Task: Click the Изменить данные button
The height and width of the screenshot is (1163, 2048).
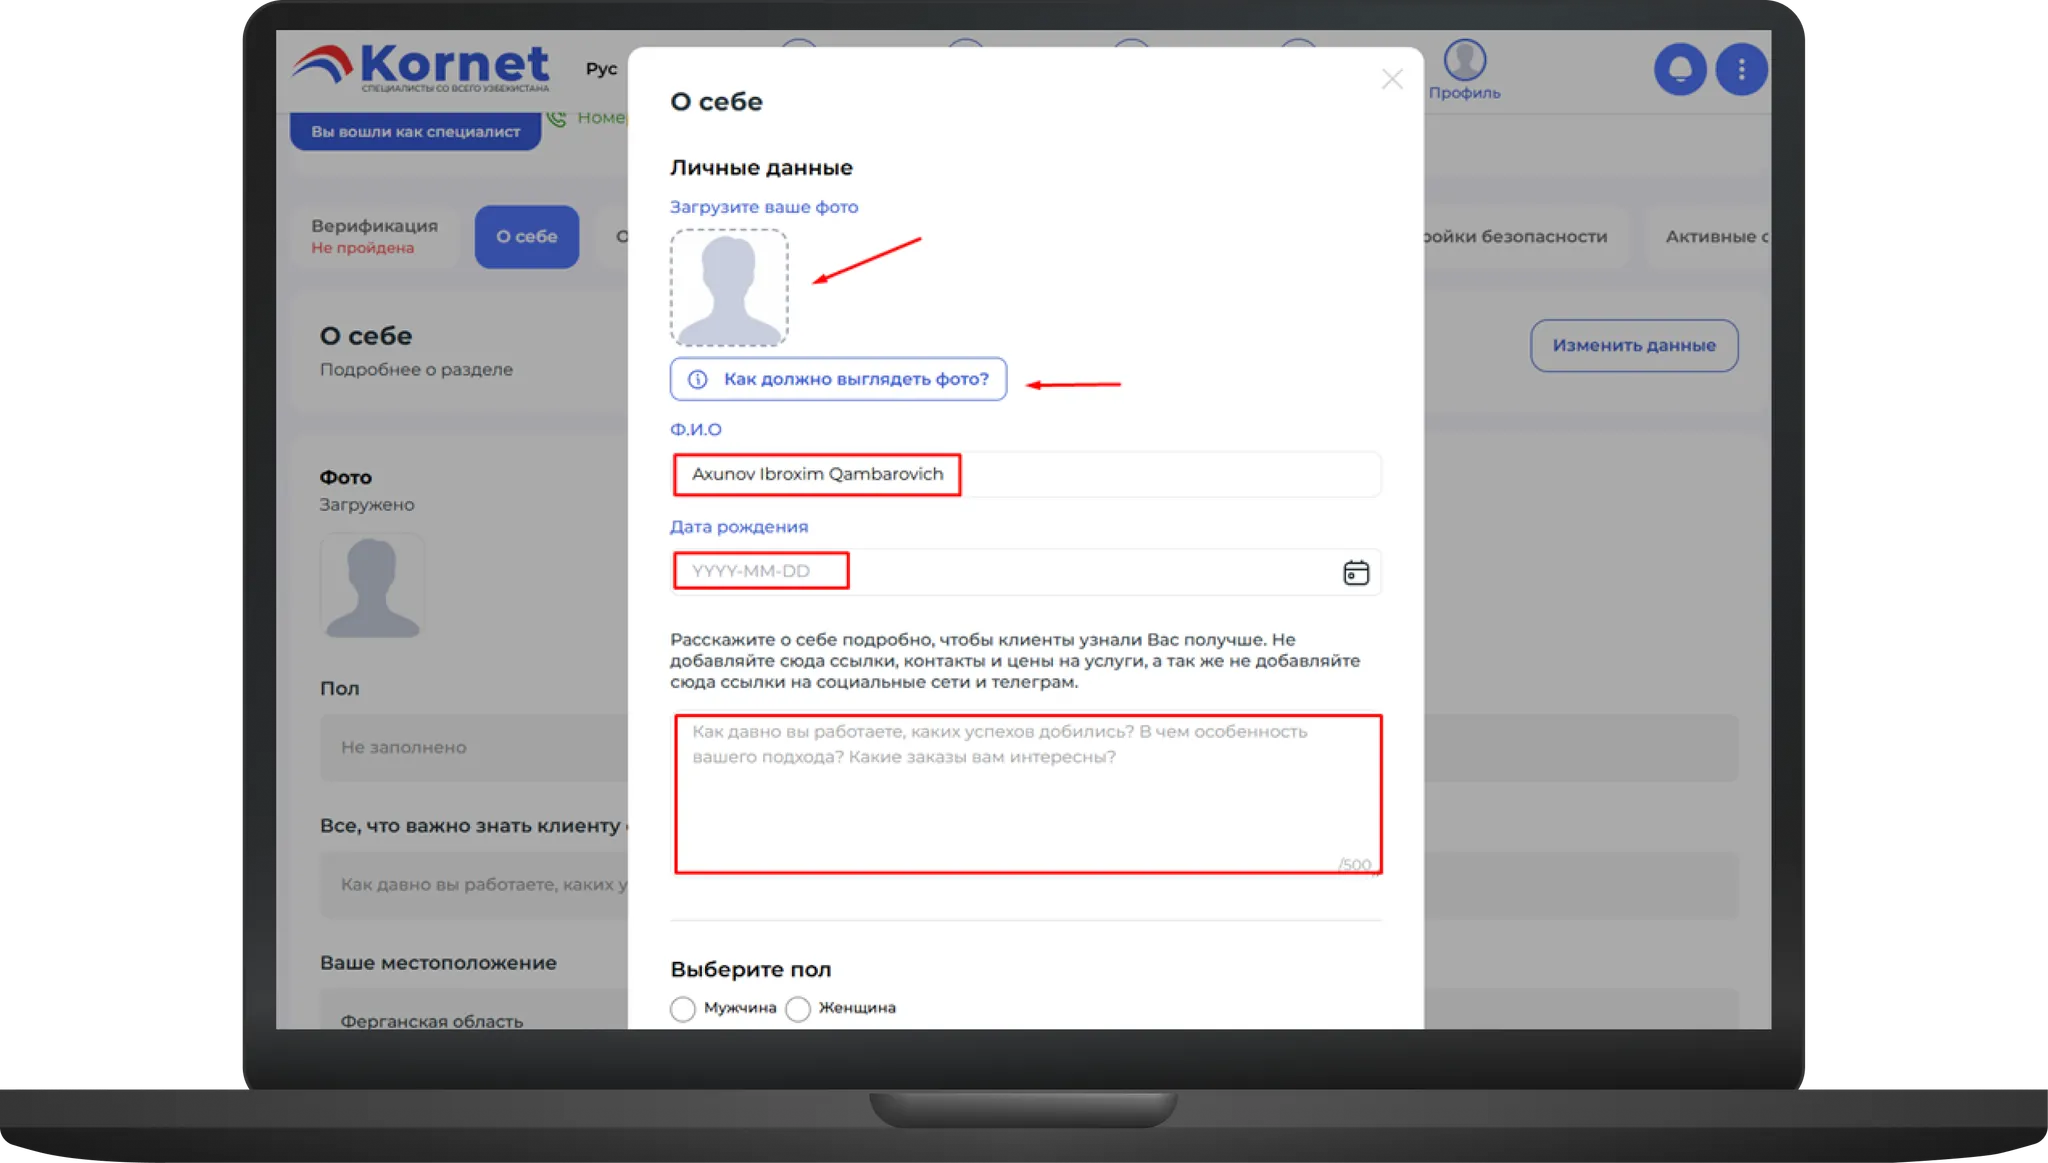Action: pos(1634,345)
